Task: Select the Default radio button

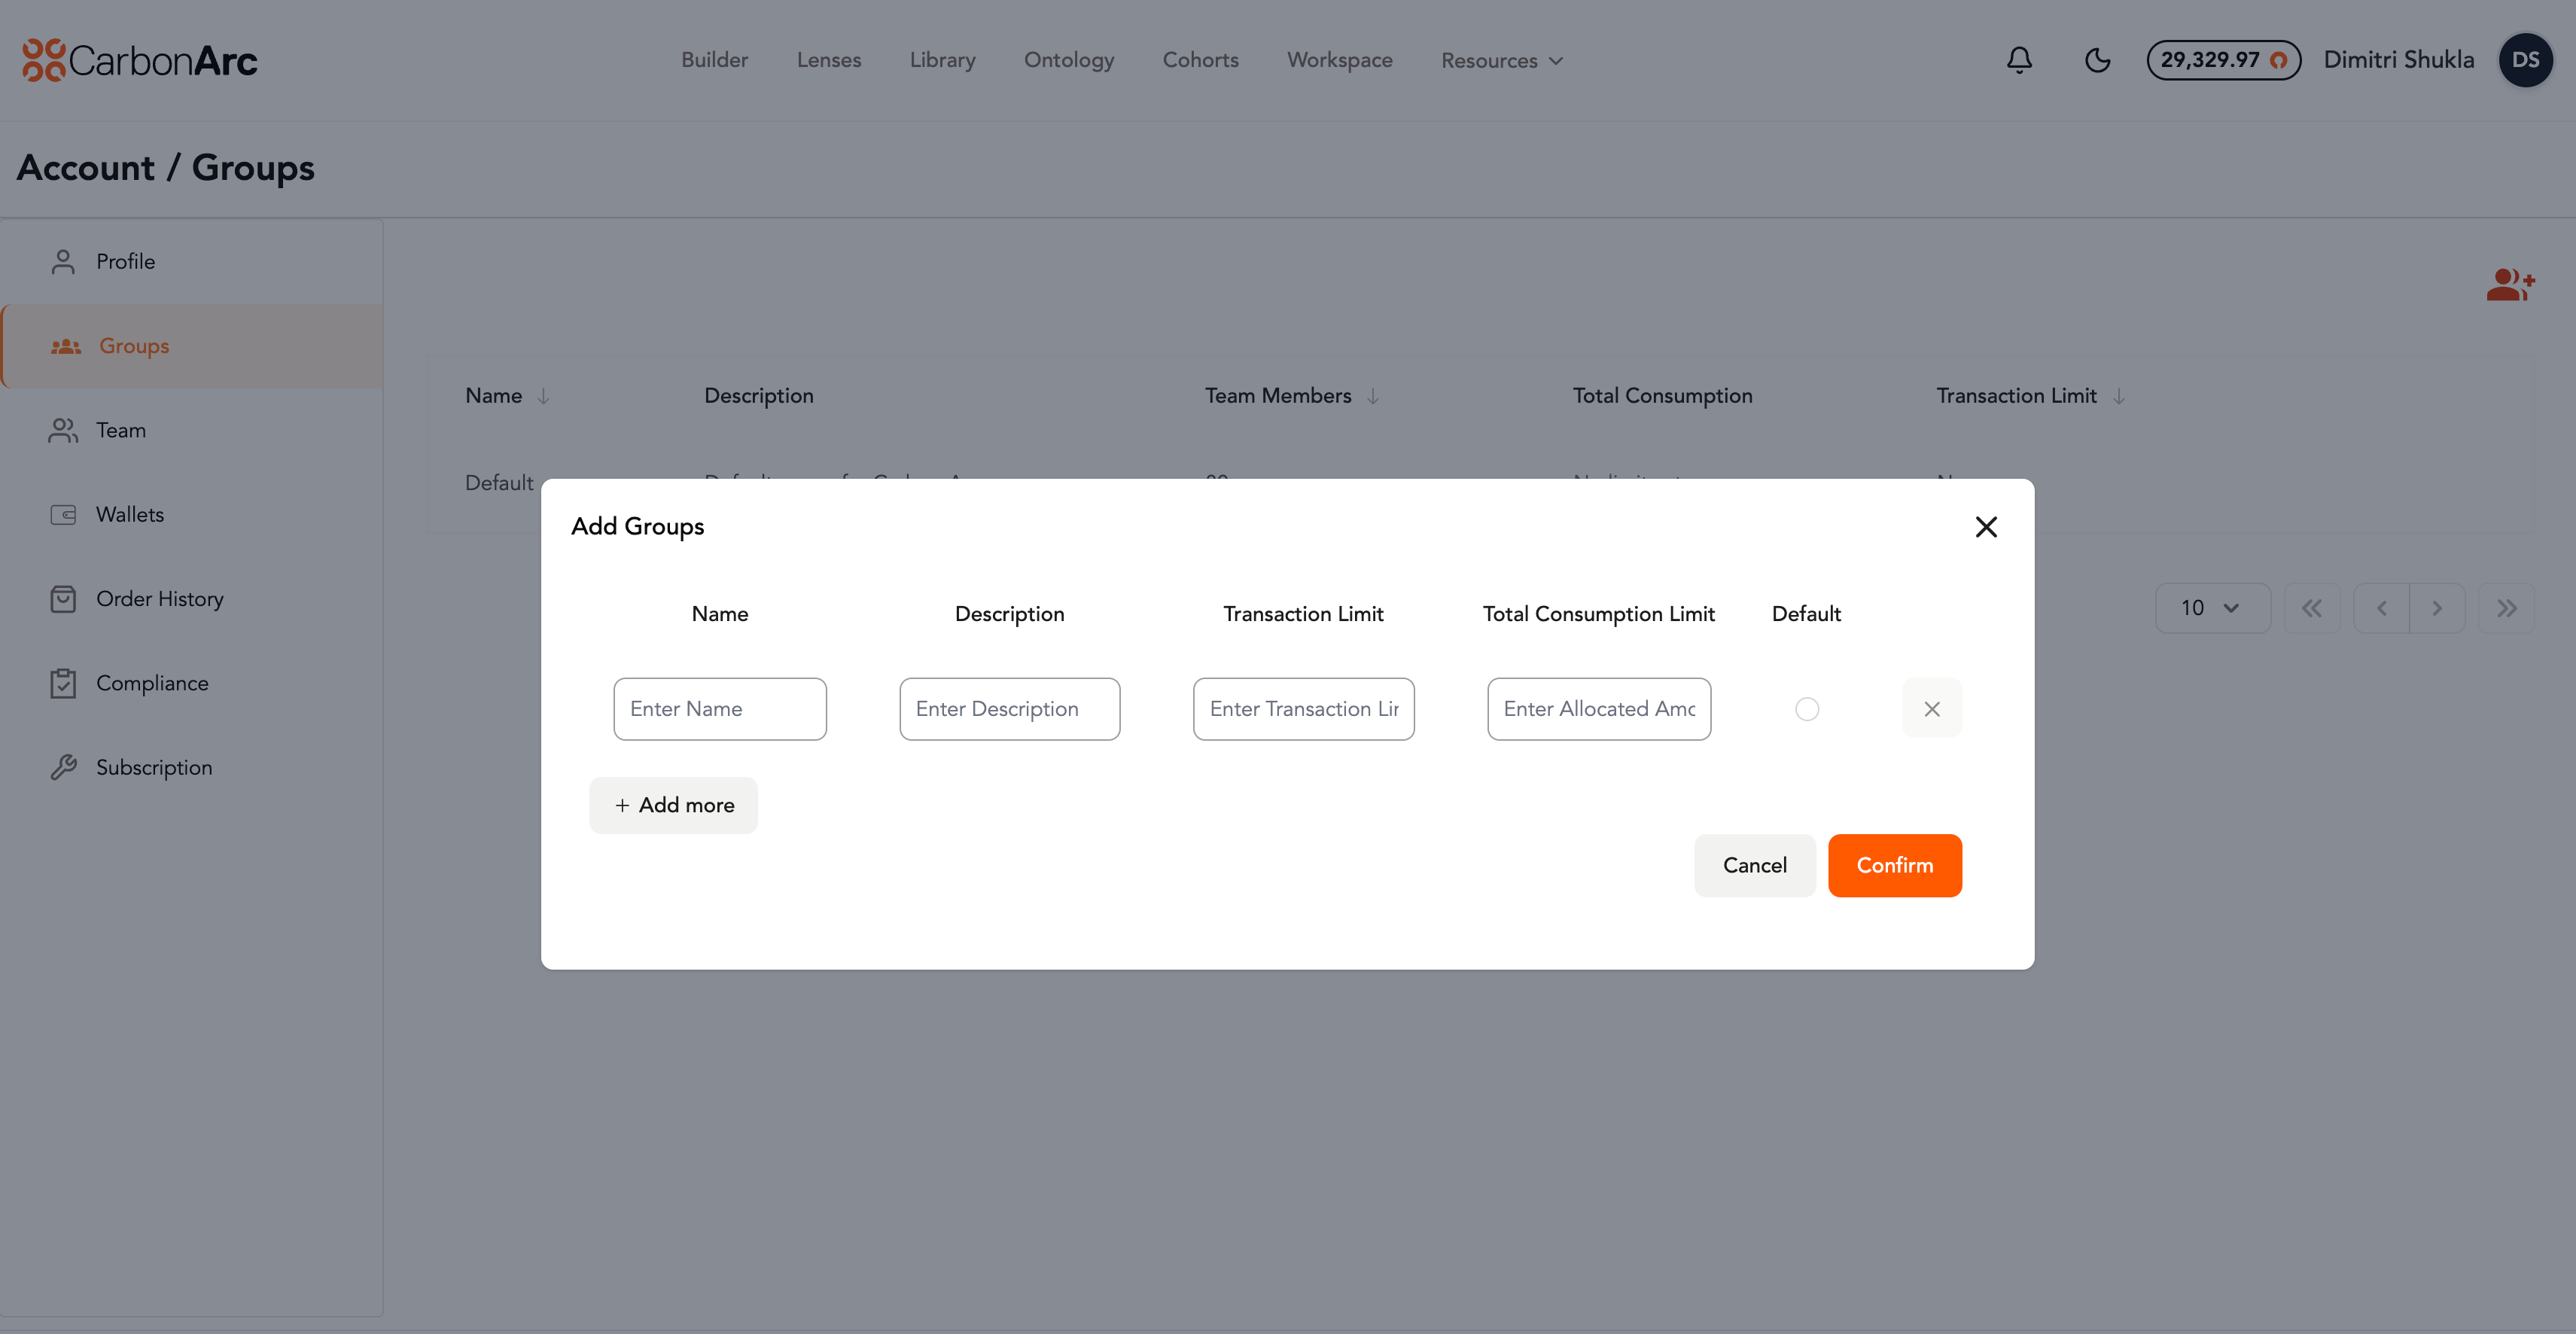Action: (1806, 709)
